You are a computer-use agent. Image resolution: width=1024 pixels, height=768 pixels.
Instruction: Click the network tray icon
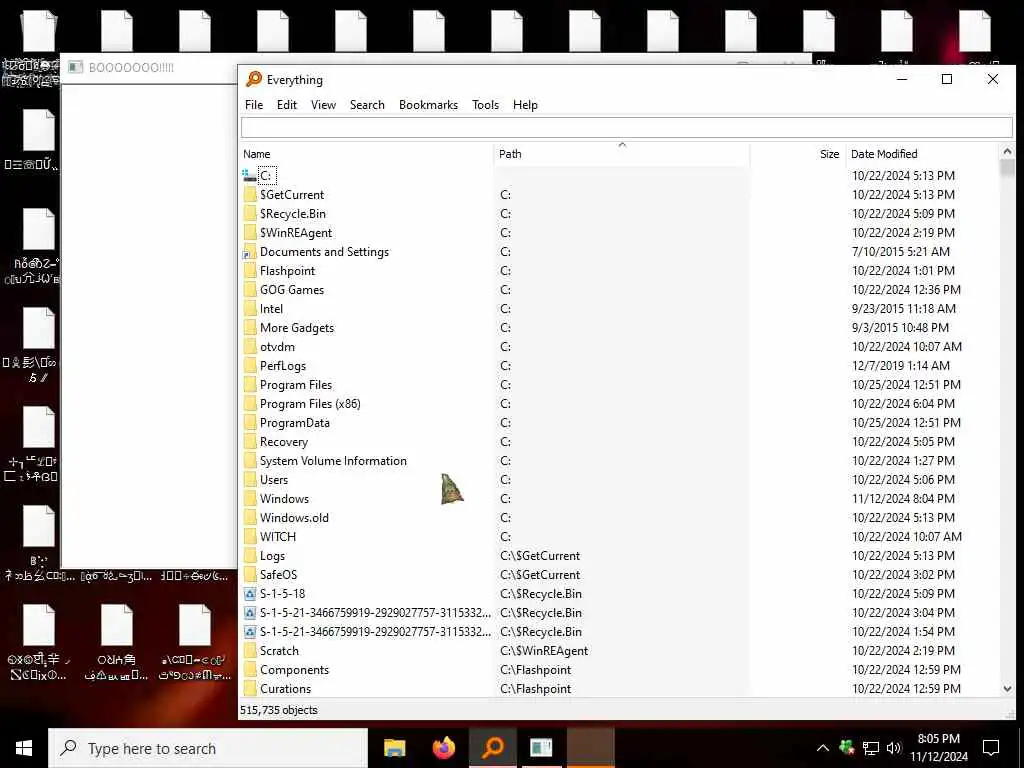871,748
